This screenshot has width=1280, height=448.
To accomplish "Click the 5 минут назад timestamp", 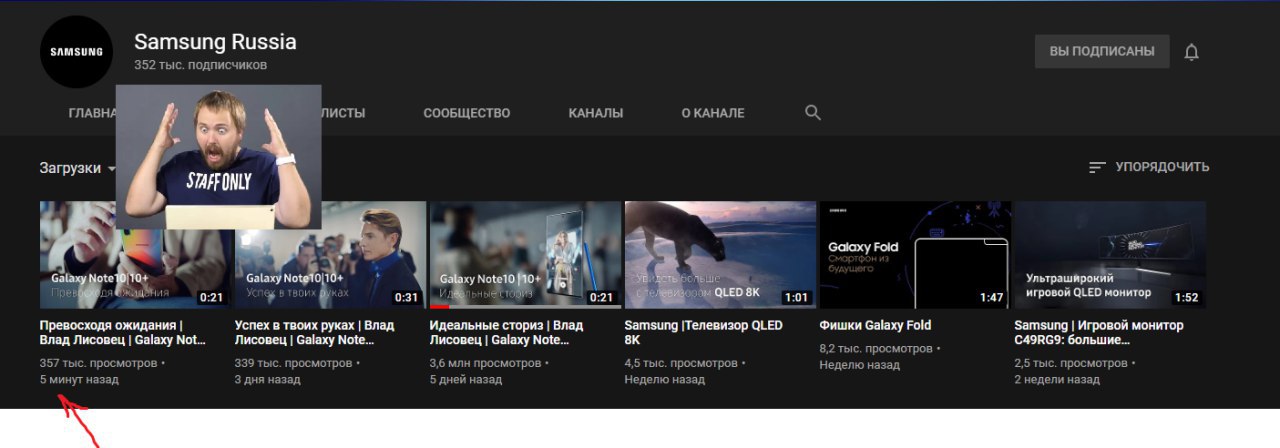I will [x=79, y=380].
